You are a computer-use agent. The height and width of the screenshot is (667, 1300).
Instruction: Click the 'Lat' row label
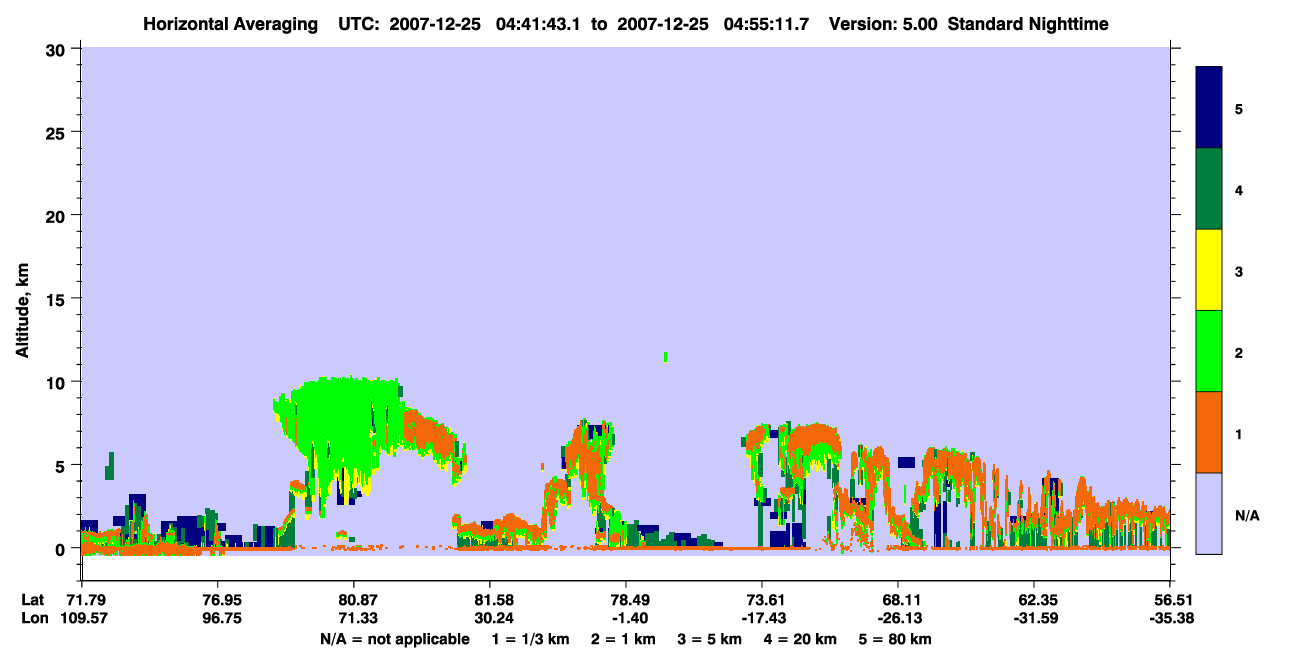32,599
